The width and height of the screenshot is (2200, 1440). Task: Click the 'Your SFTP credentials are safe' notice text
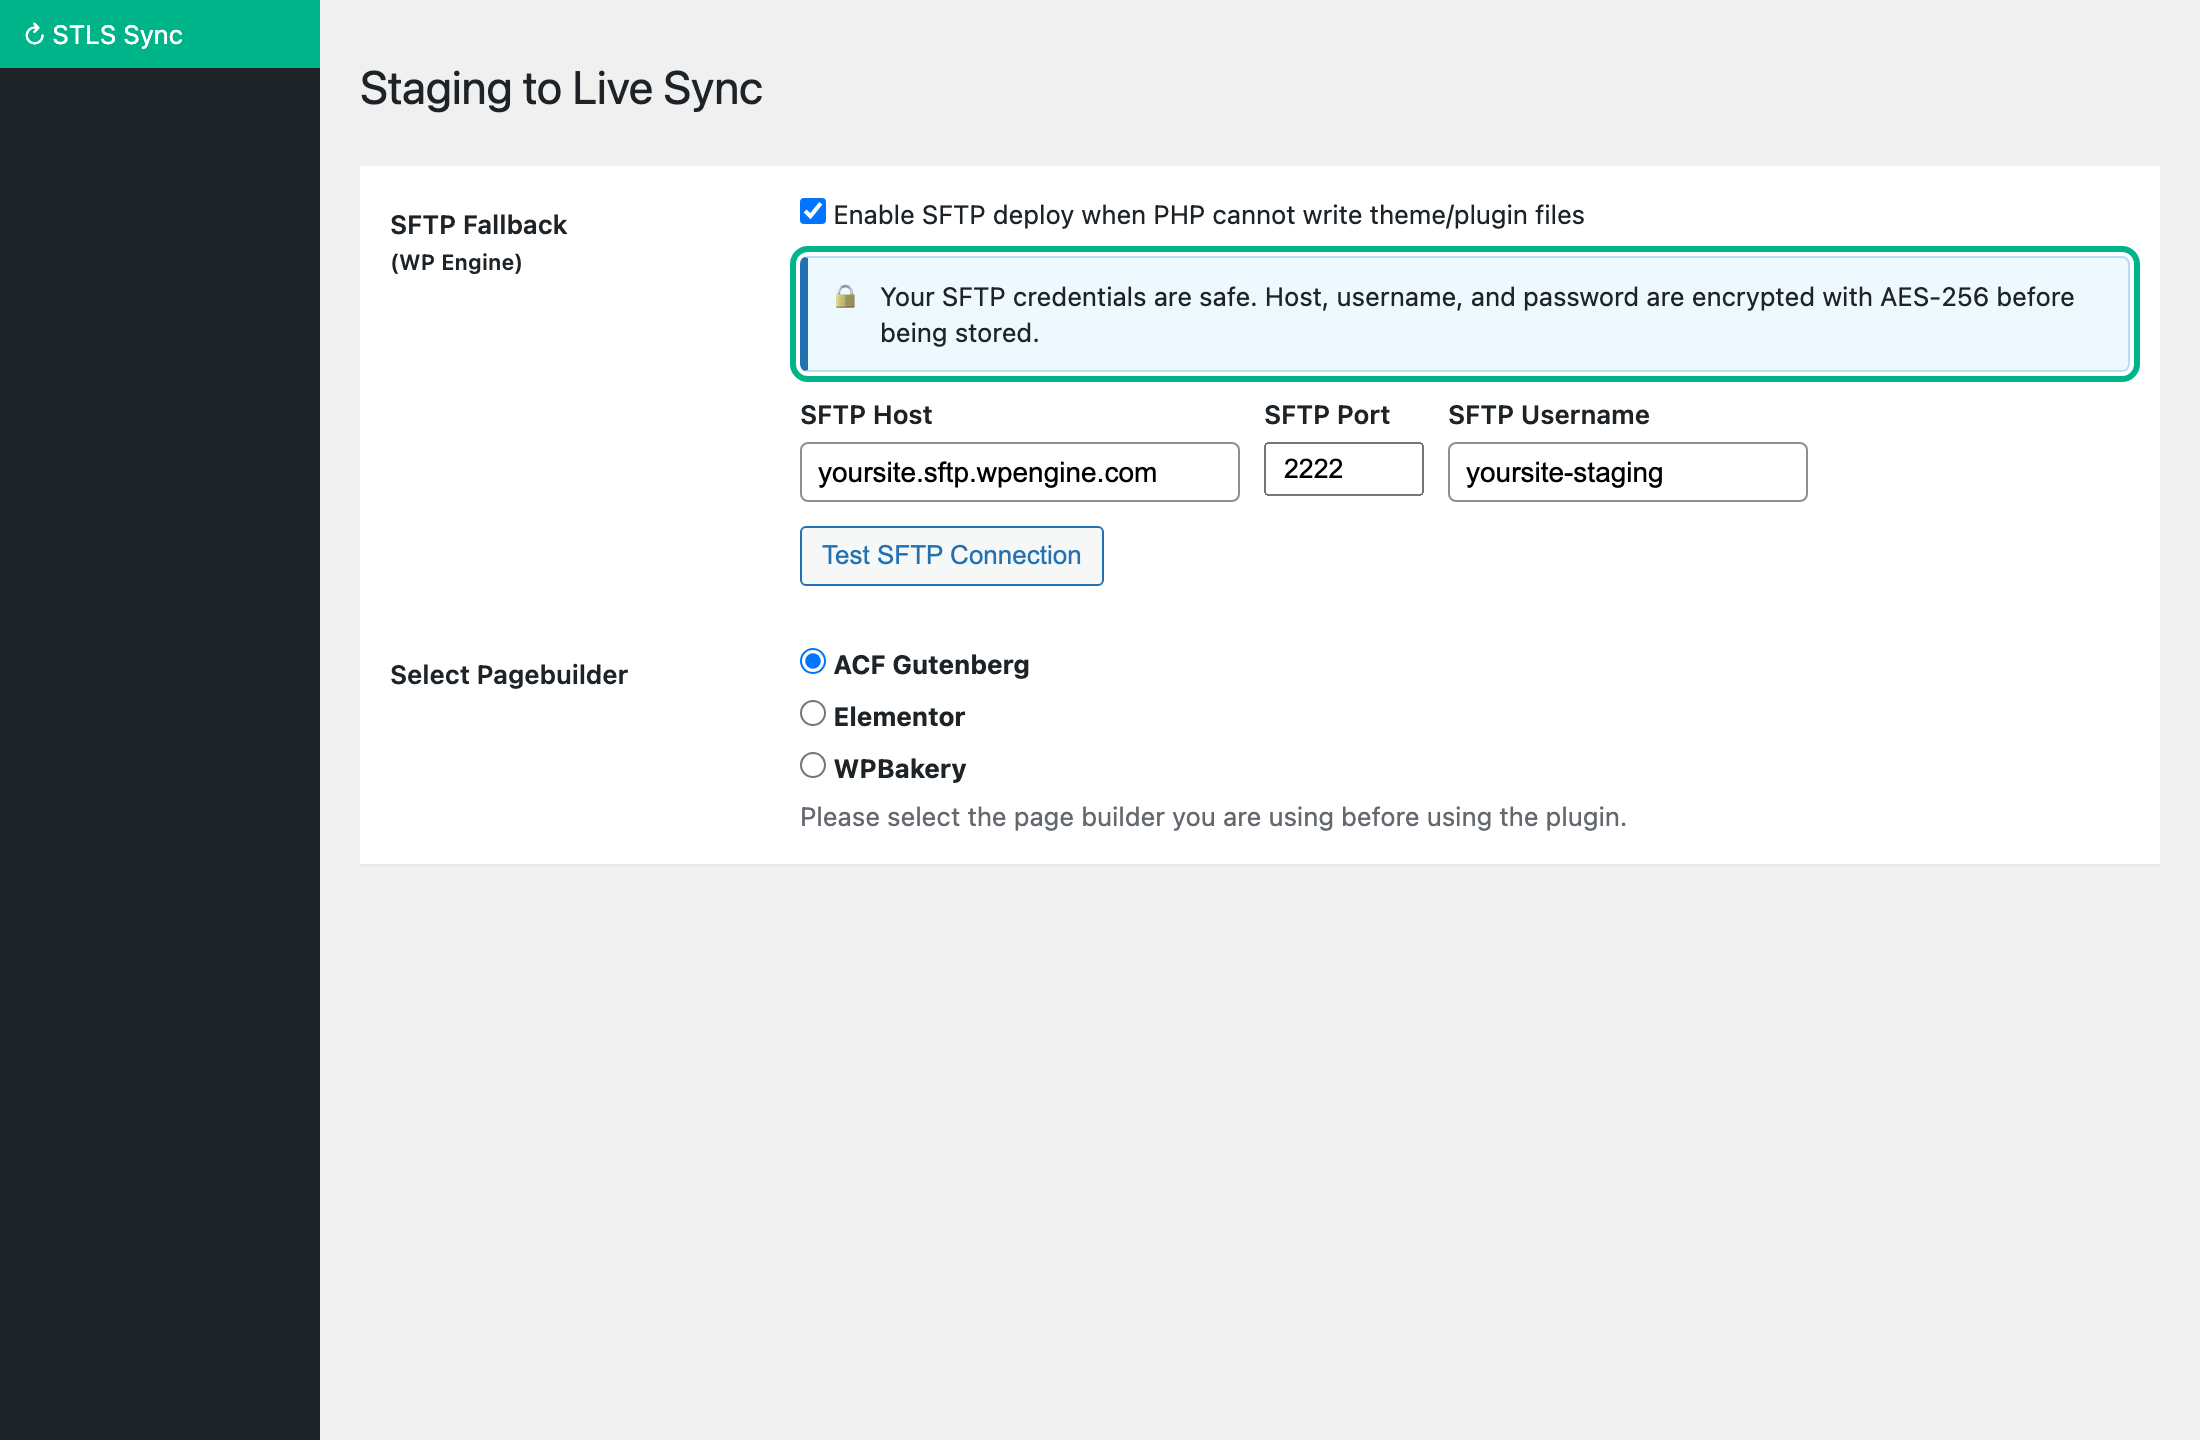coord(1477,315)
